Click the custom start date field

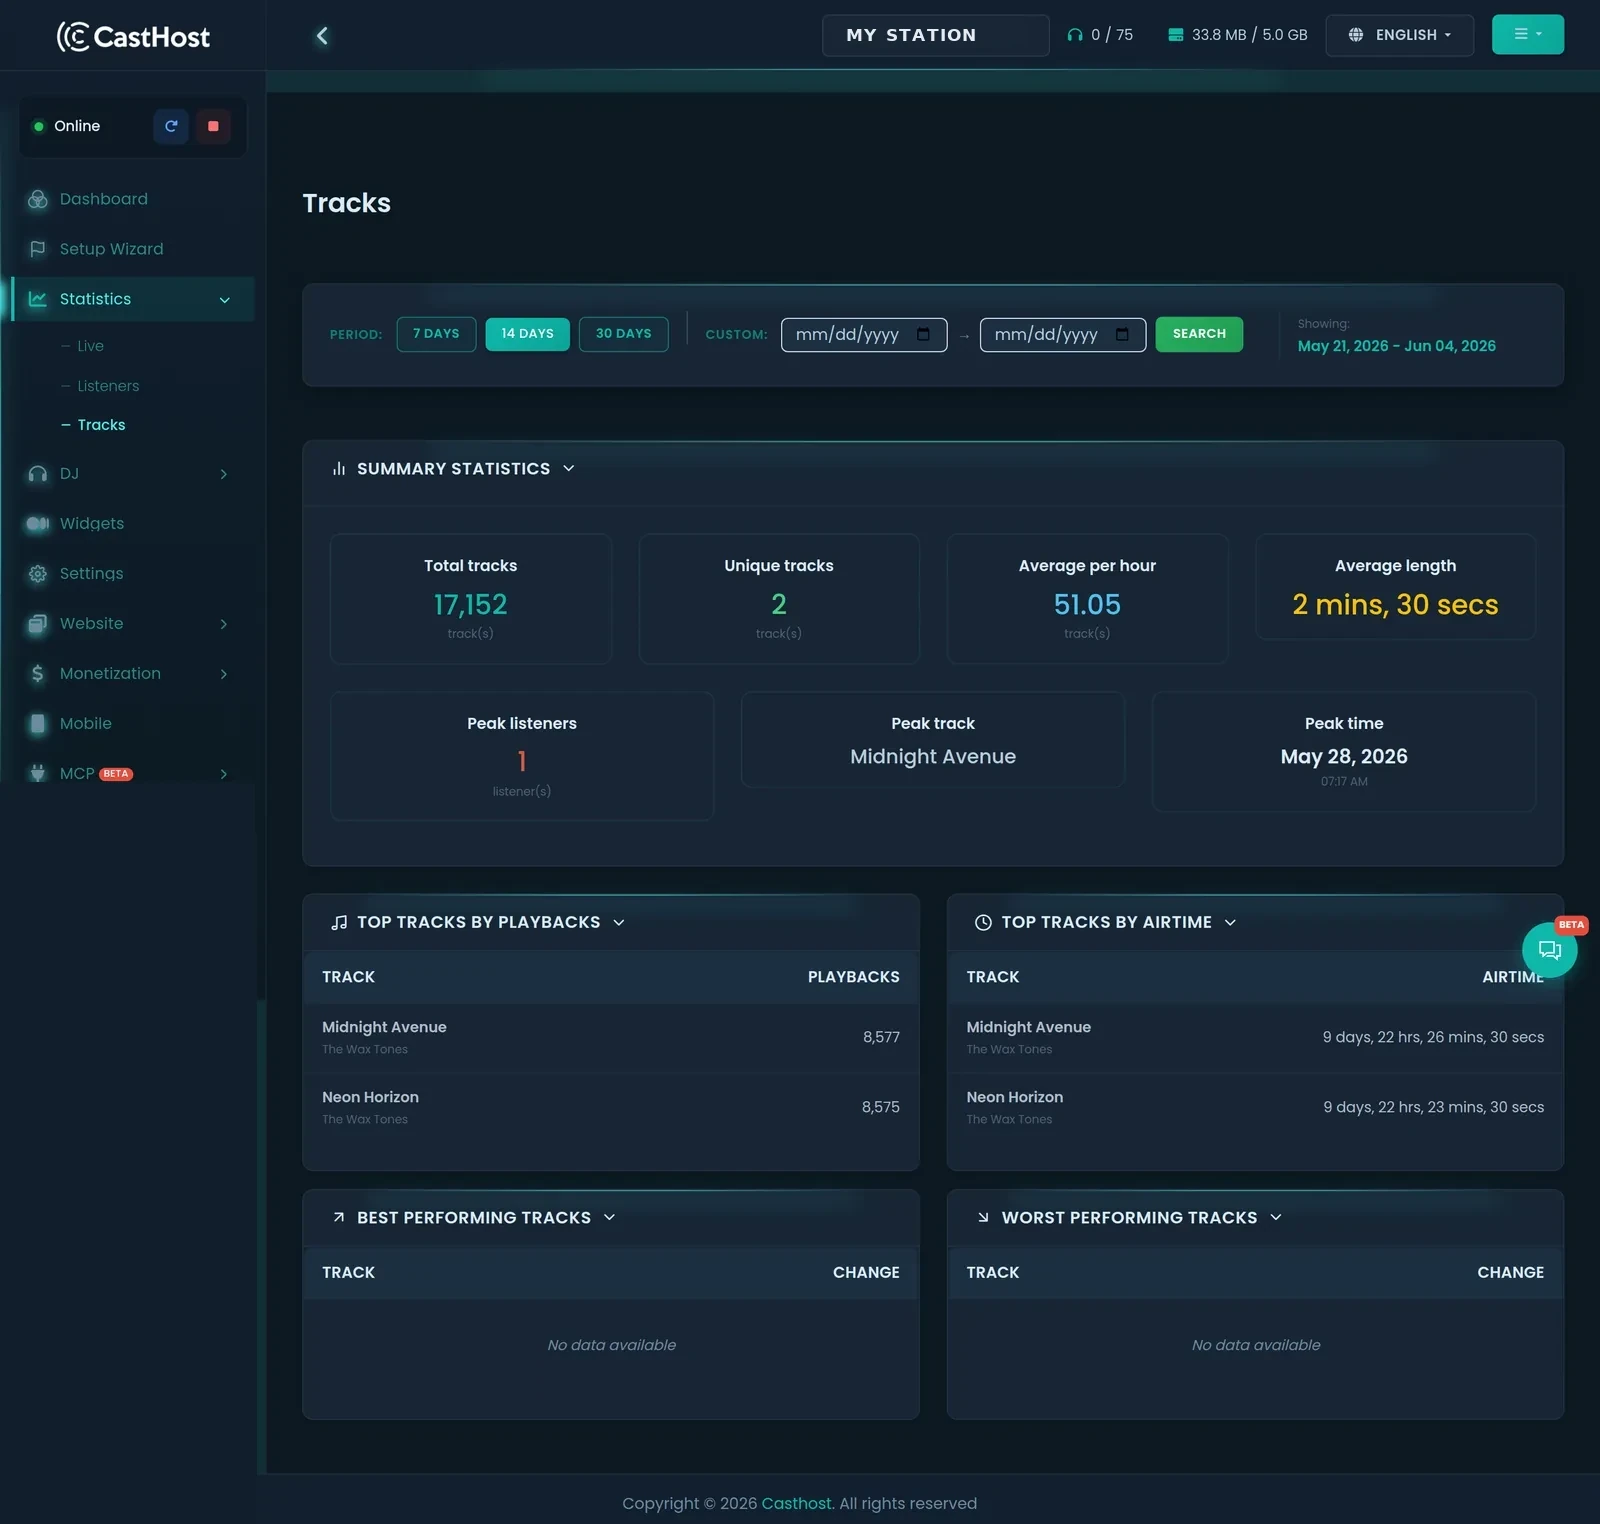[x=864, y=334]
